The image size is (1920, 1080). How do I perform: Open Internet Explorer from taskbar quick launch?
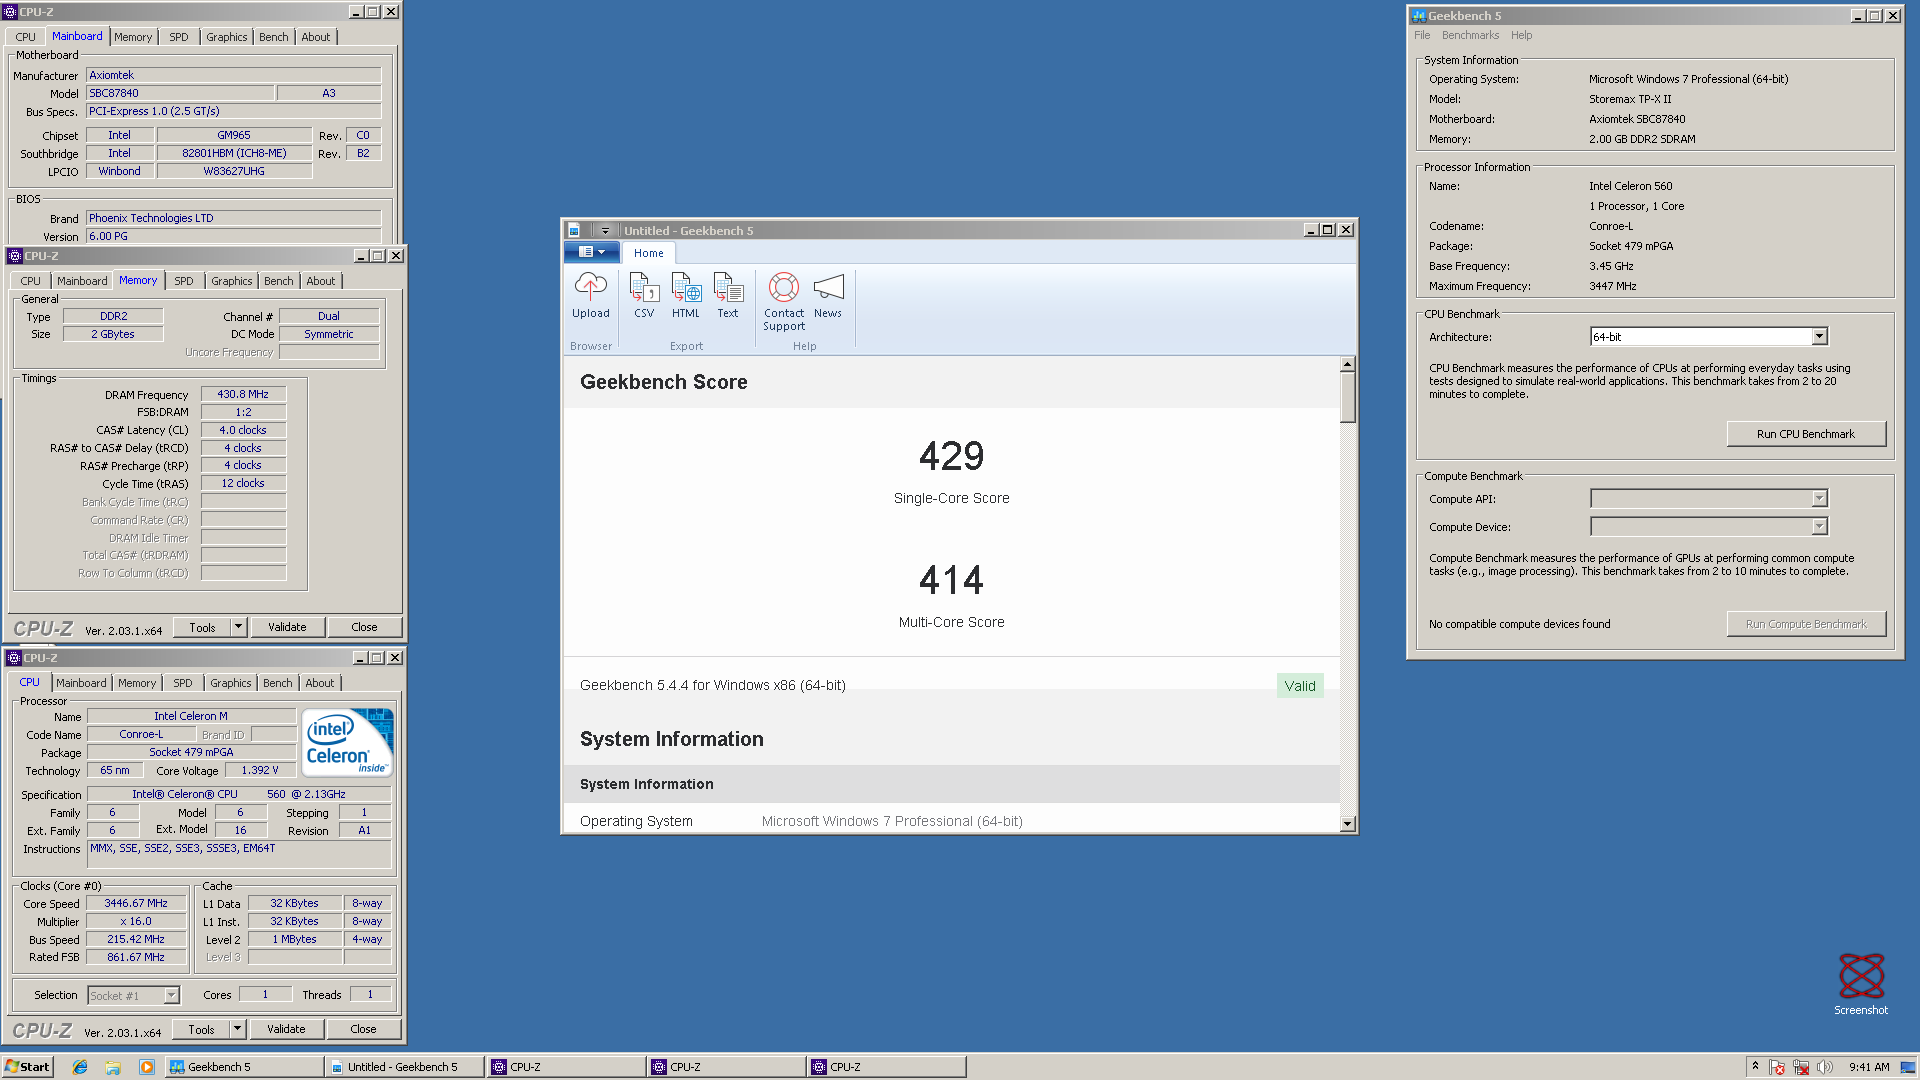80,1067
